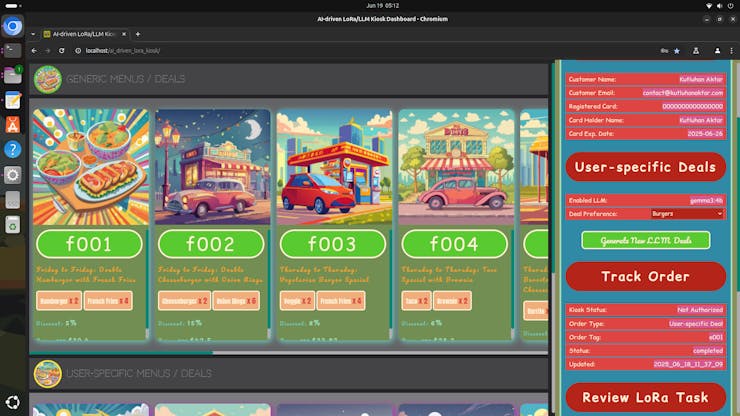Close the AI-driven LoRa/LLM Kiosk tab
Screen dimensions: 740x416
coord(124,34)
